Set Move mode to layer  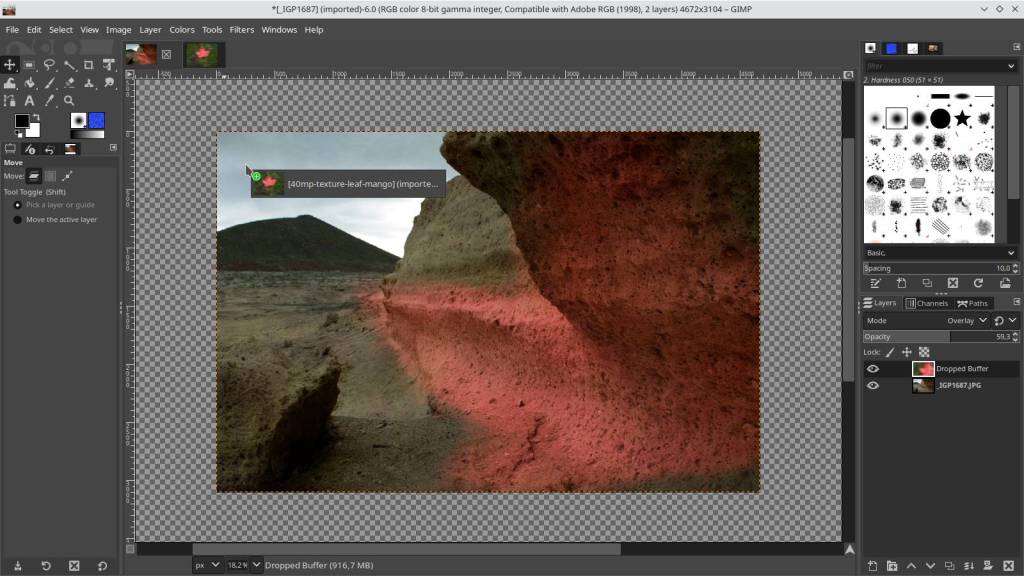(34, 176)
